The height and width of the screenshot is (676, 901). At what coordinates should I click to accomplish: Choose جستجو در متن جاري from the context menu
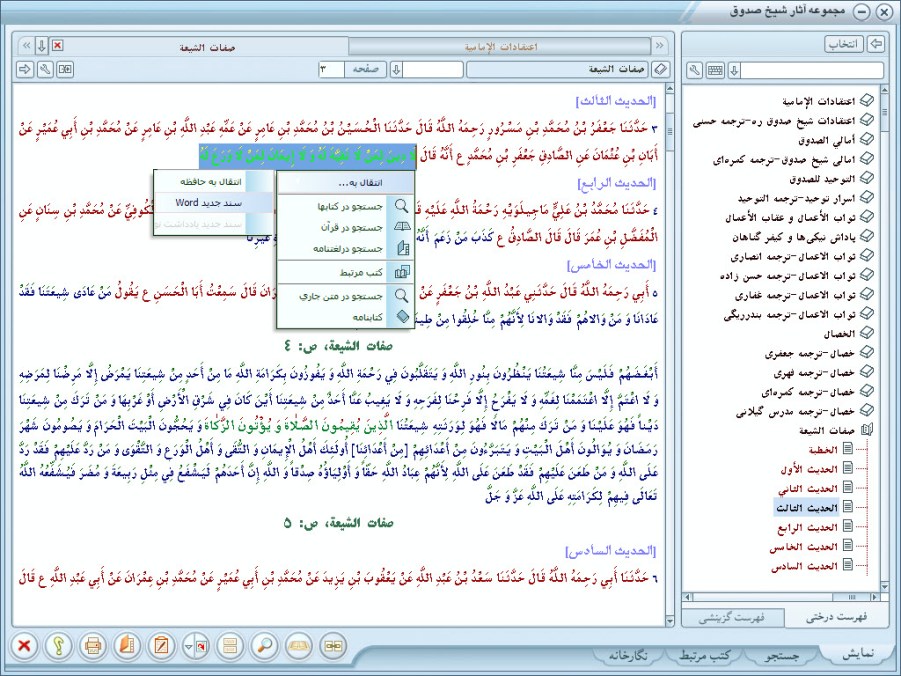(x=345, y=295)
